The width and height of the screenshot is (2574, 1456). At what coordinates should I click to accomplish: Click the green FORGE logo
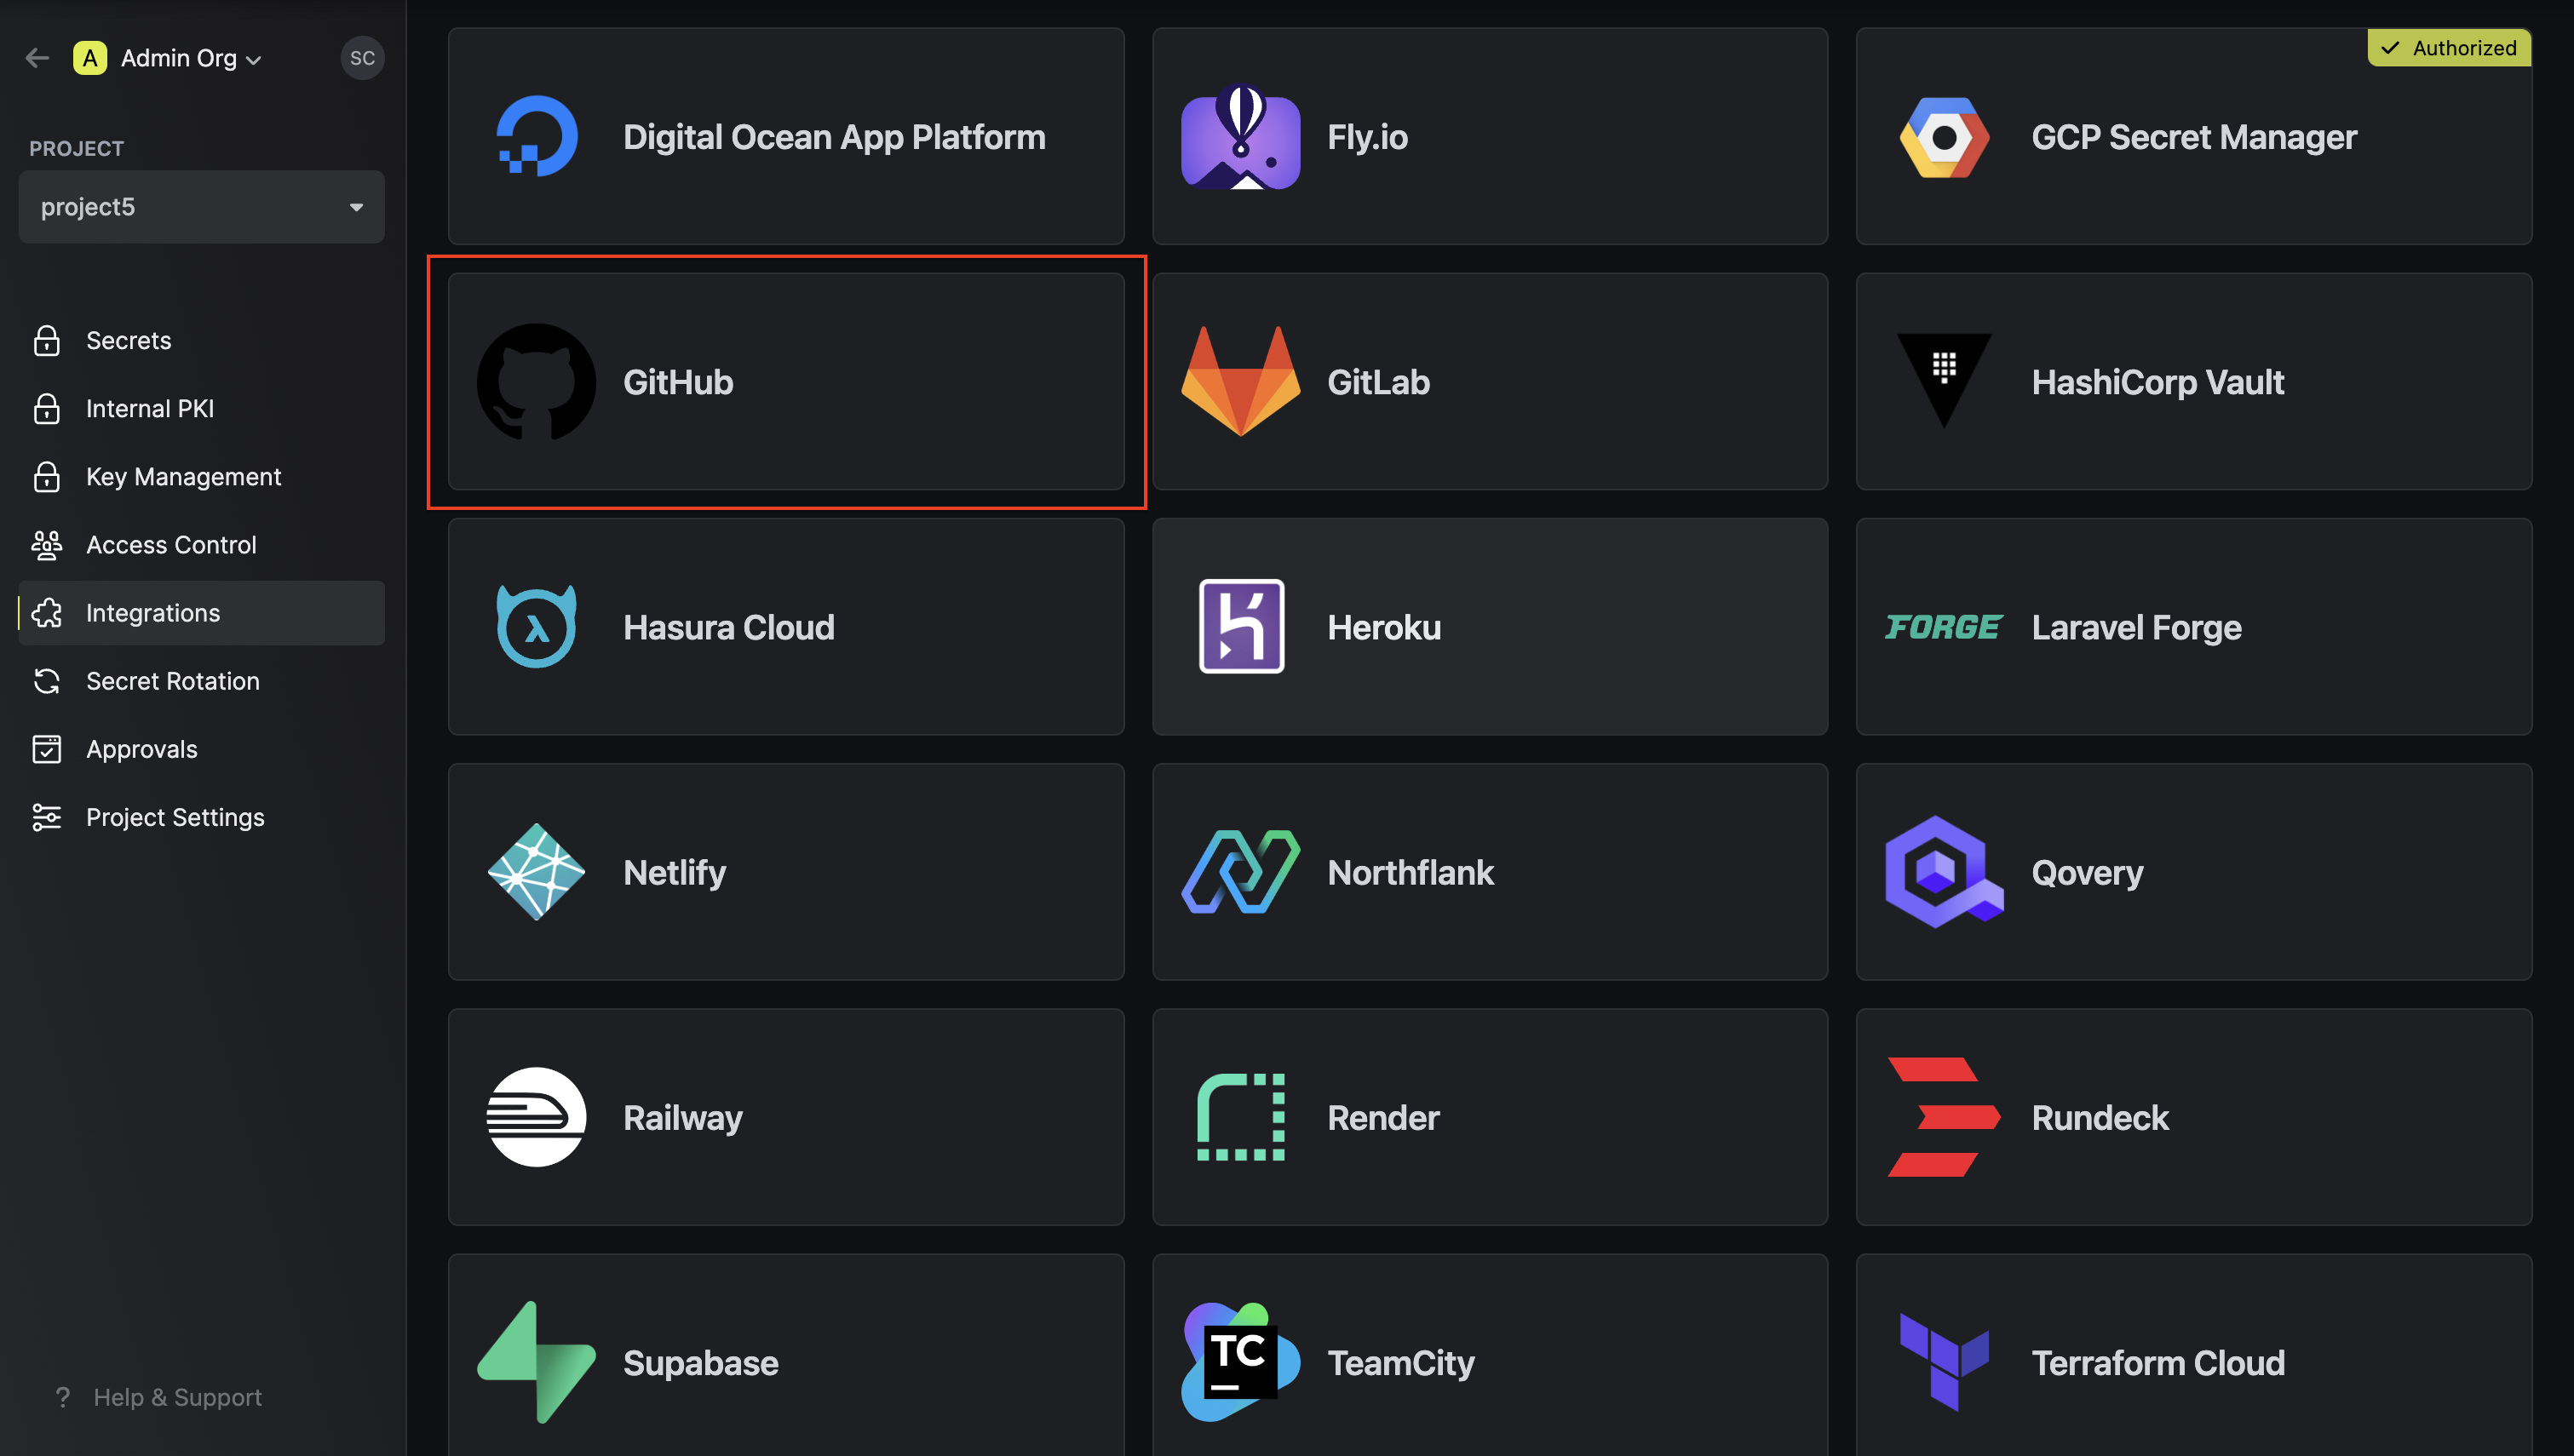(1944, 627)
